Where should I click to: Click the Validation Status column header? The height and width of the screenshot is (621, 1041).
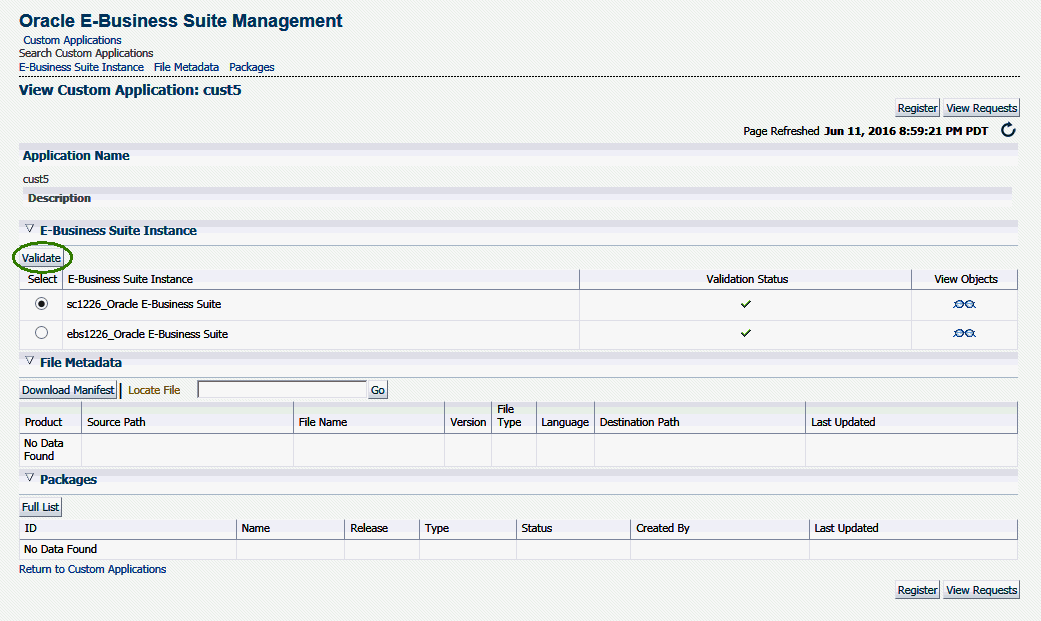(x=747, y=279)
